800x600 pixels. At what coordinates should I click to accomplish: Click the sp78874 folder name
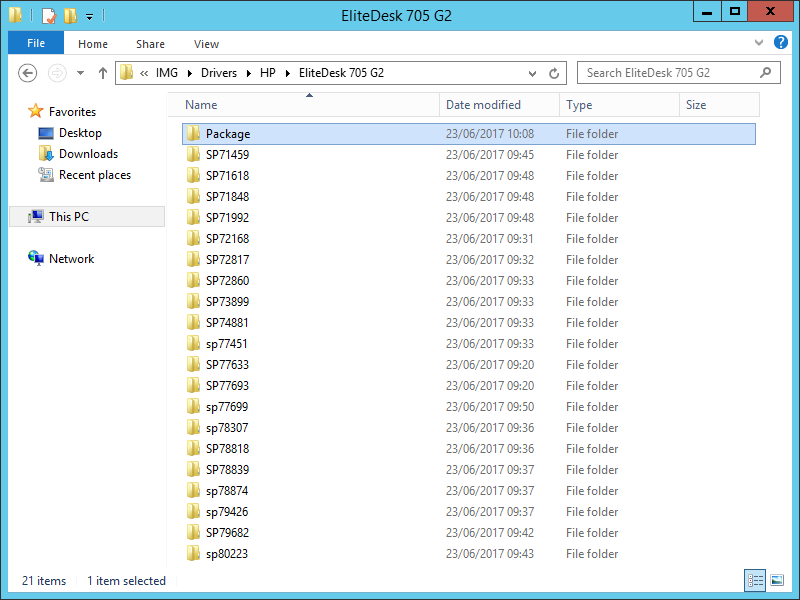227,491
